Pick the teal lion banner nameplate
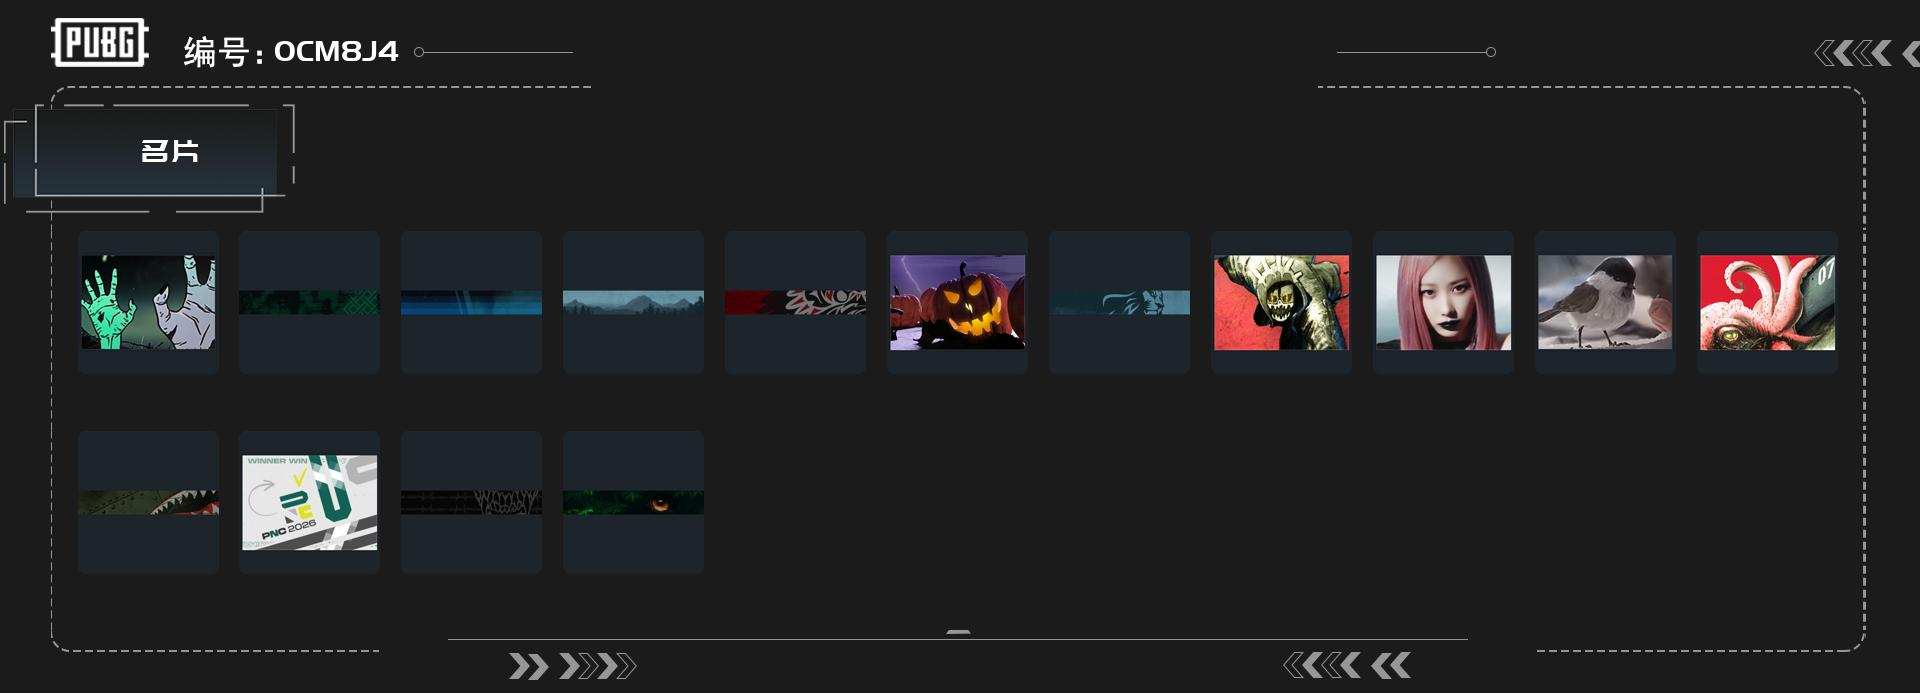Image resolution: width=1920 pixels, height=693 pixels. coord(1119,302)
